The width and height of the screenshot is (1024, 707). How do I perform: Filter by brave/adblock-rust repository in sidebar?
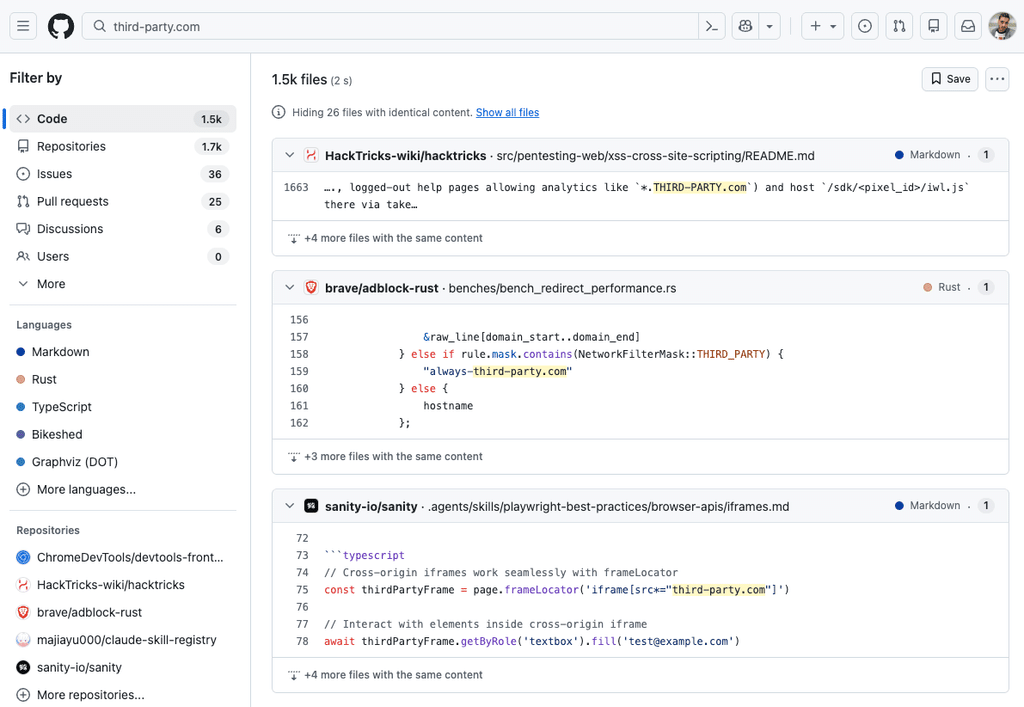[x=123, y=612]
